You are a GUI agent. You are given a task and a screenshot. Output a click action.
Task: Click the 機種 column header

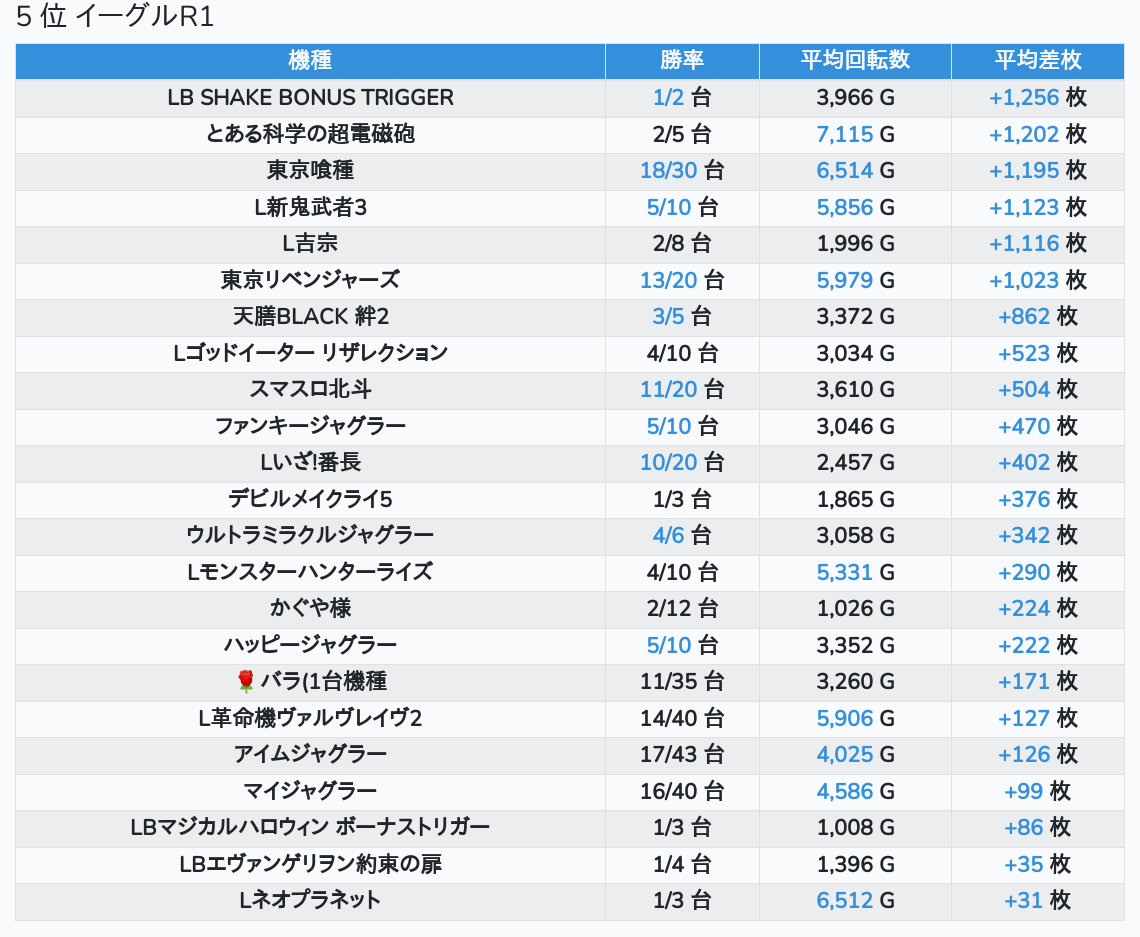(310, 60)
